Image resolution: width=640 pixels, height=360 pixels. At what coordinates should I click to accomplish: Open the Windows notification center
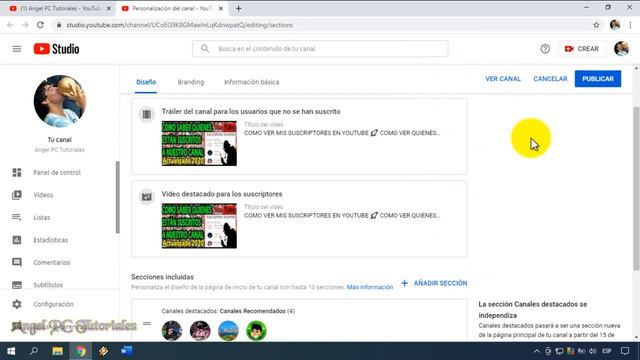coord(625,351)
